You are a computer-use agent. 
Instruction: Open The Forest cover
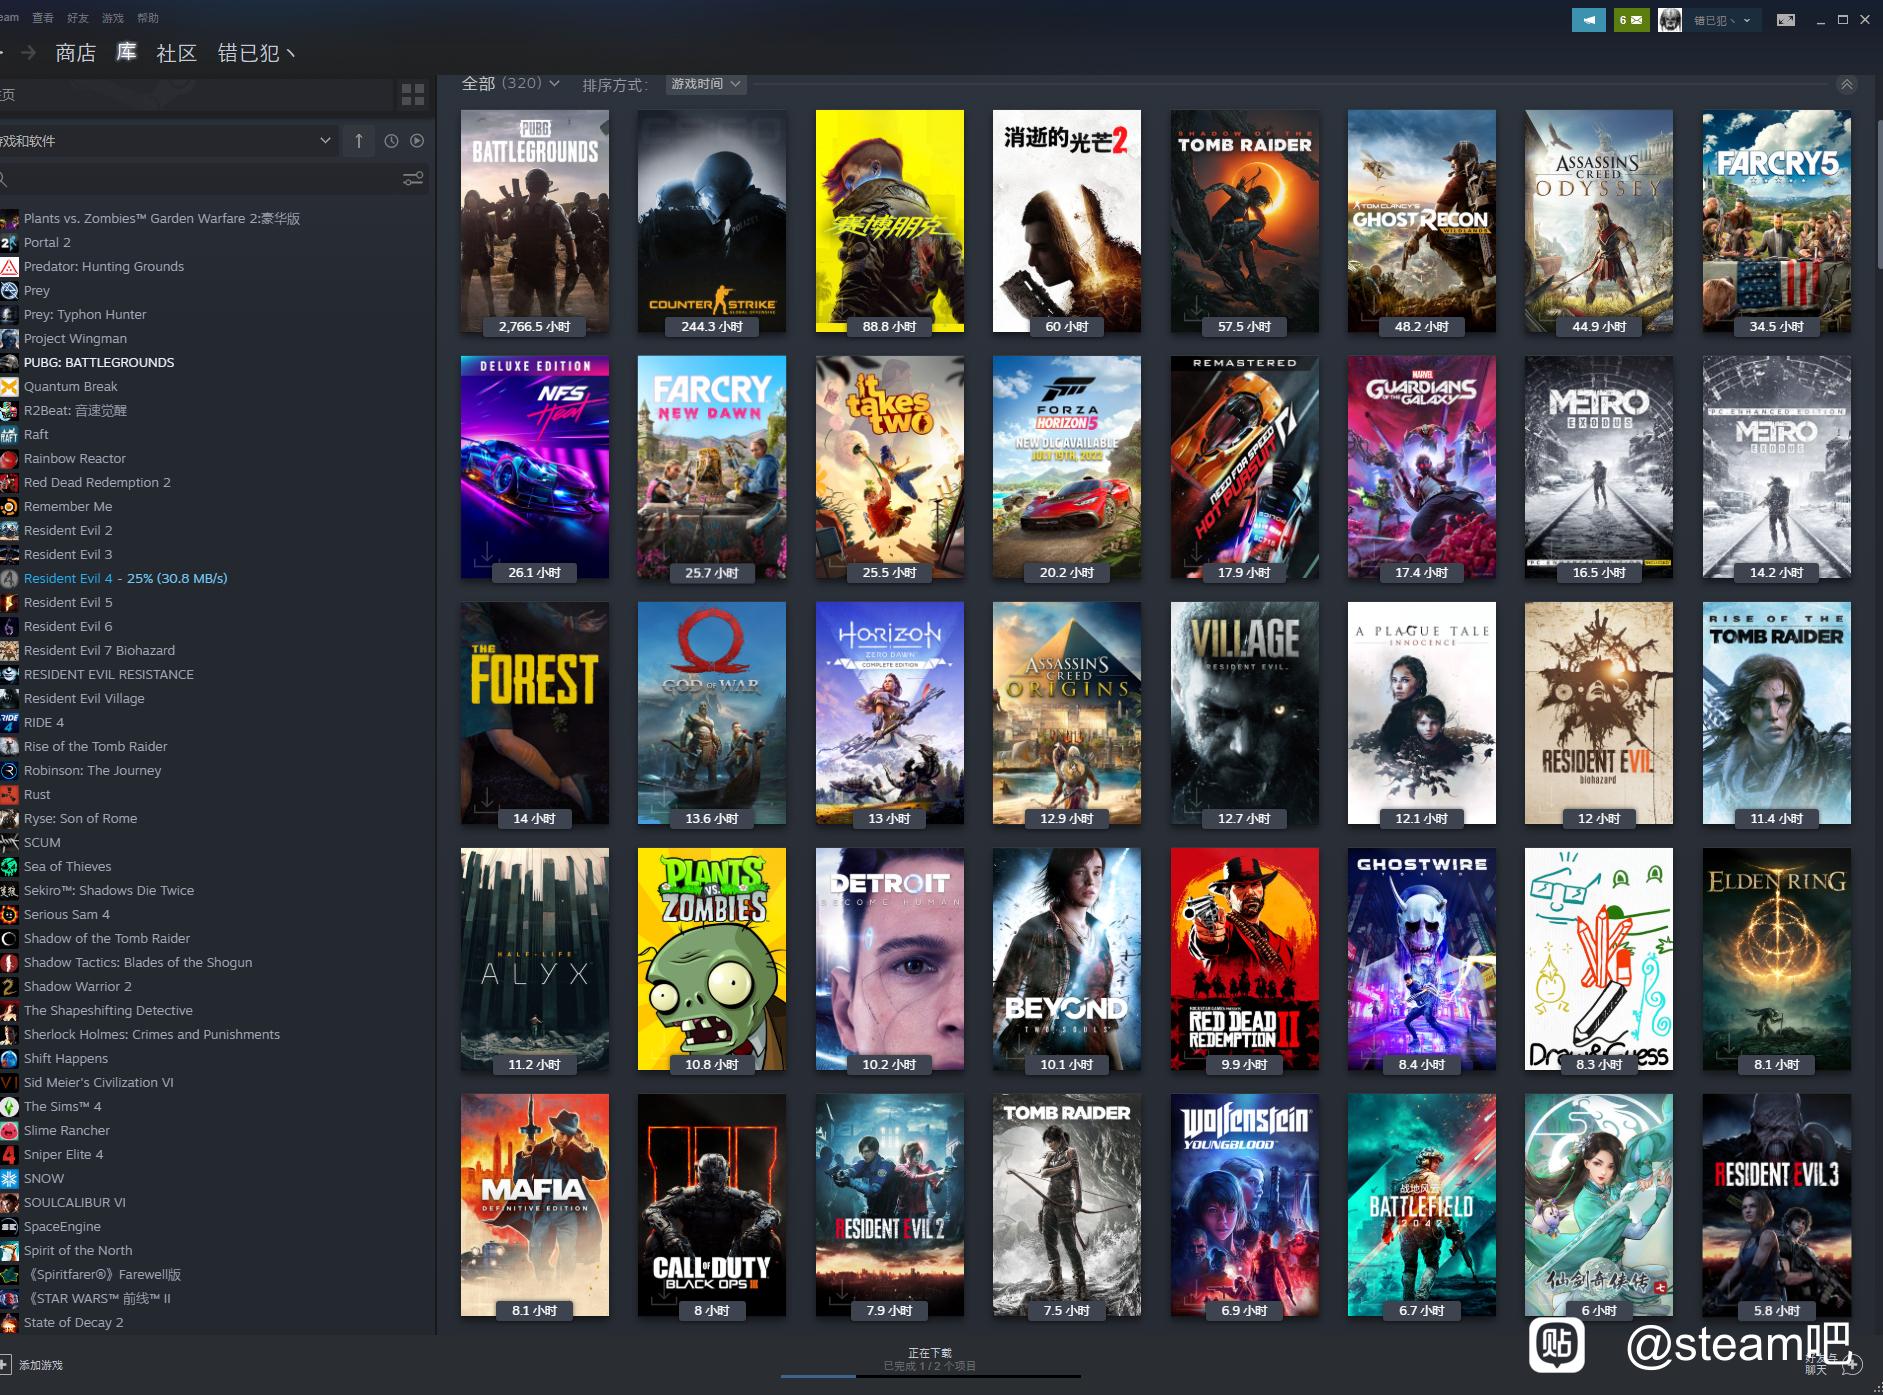coord(535,713)
